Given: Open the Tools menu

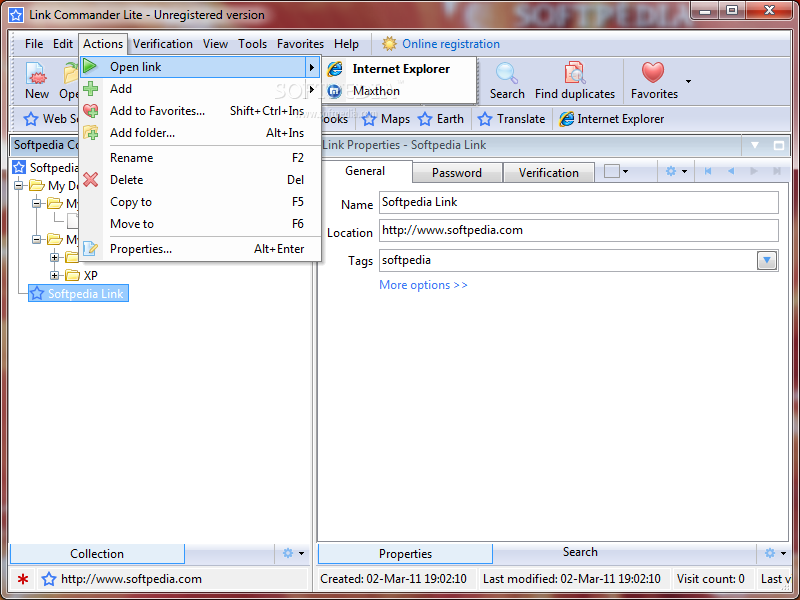Looking at the screenshot, I should click(253, 44).
